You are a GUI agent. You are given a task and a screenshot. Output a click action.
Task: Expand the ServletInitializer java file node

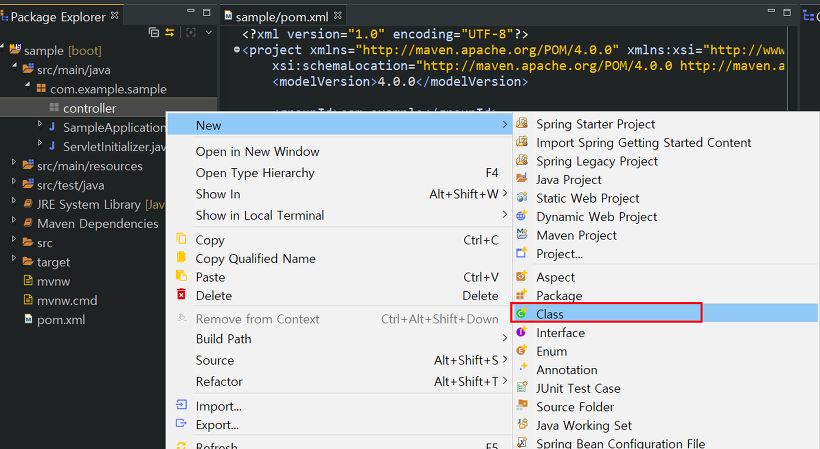click(40, 143)
